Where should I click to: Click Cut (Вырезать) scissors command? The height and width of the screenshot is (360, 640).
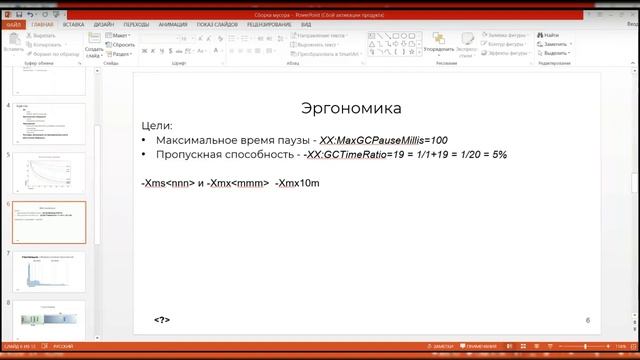[x=41, y=36]
